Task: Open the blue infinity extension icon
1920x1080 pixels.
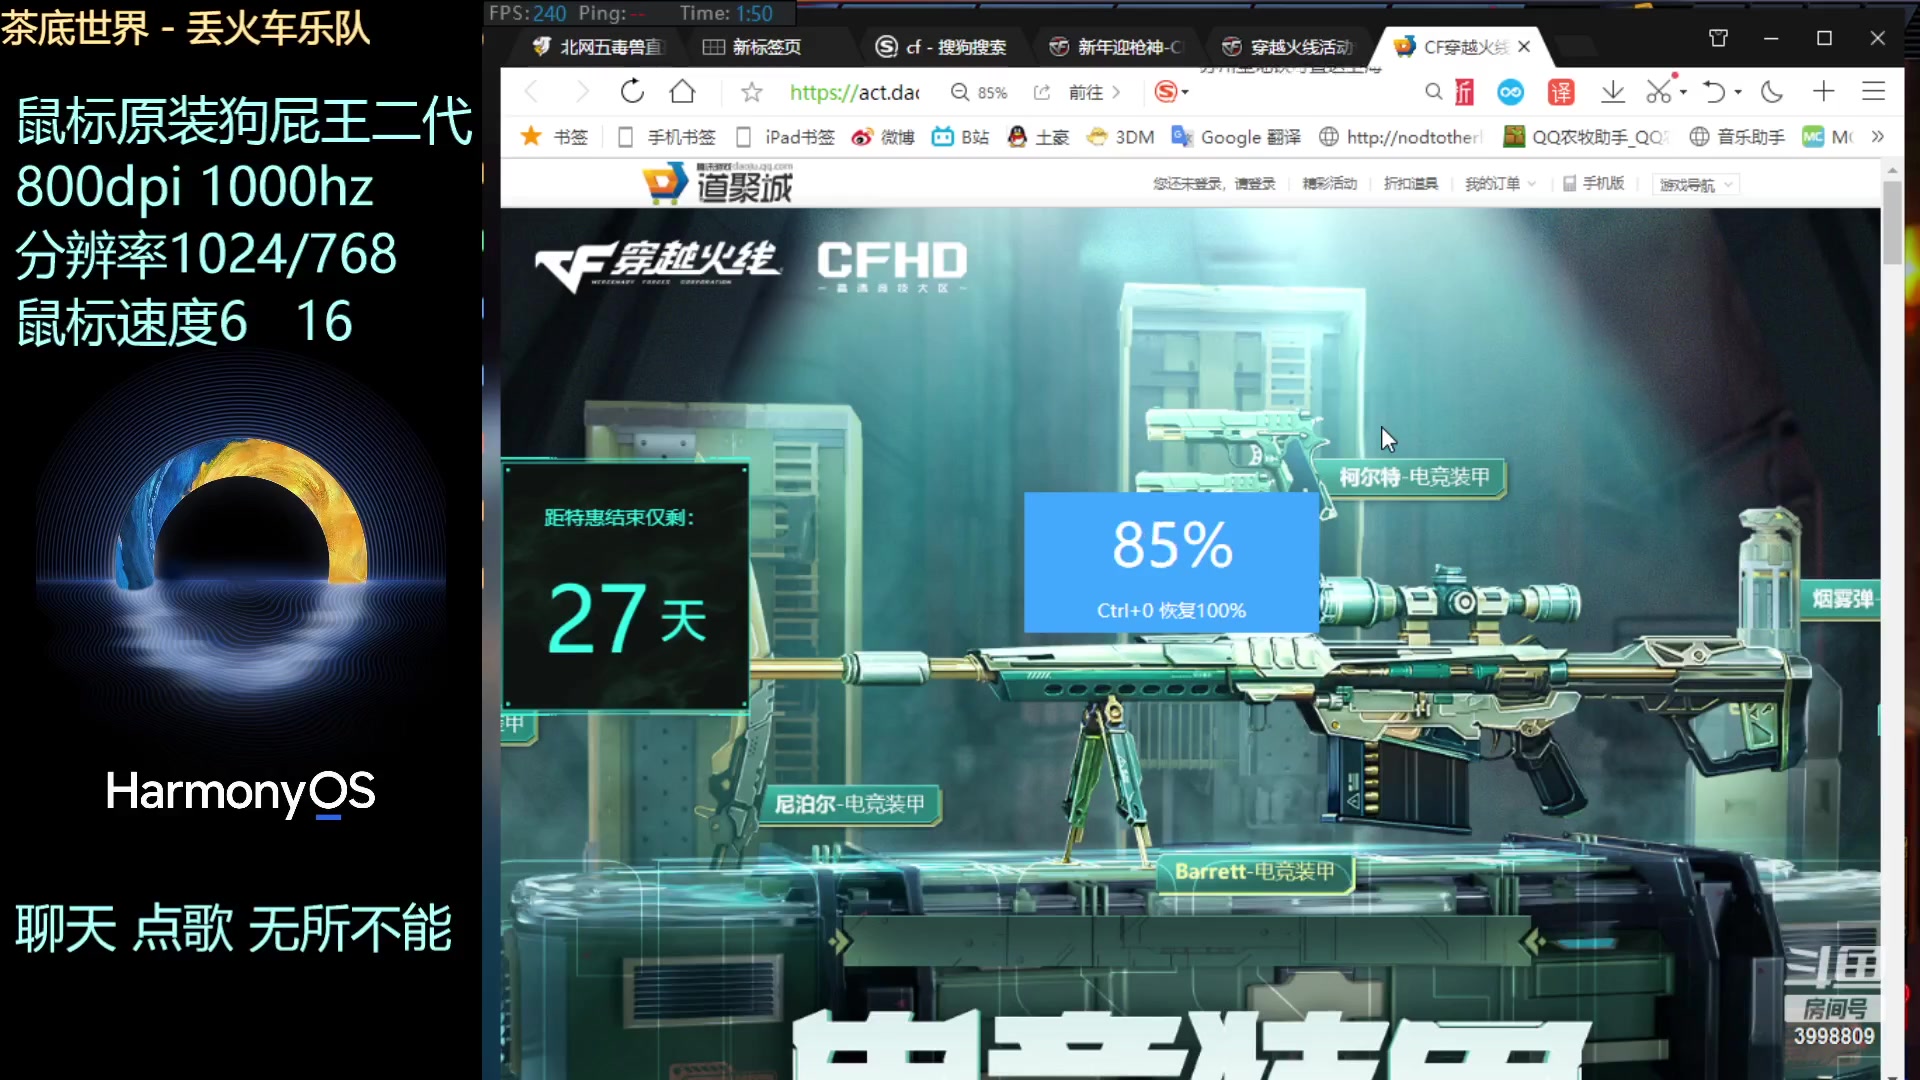Action: (x=1510, y=92)
